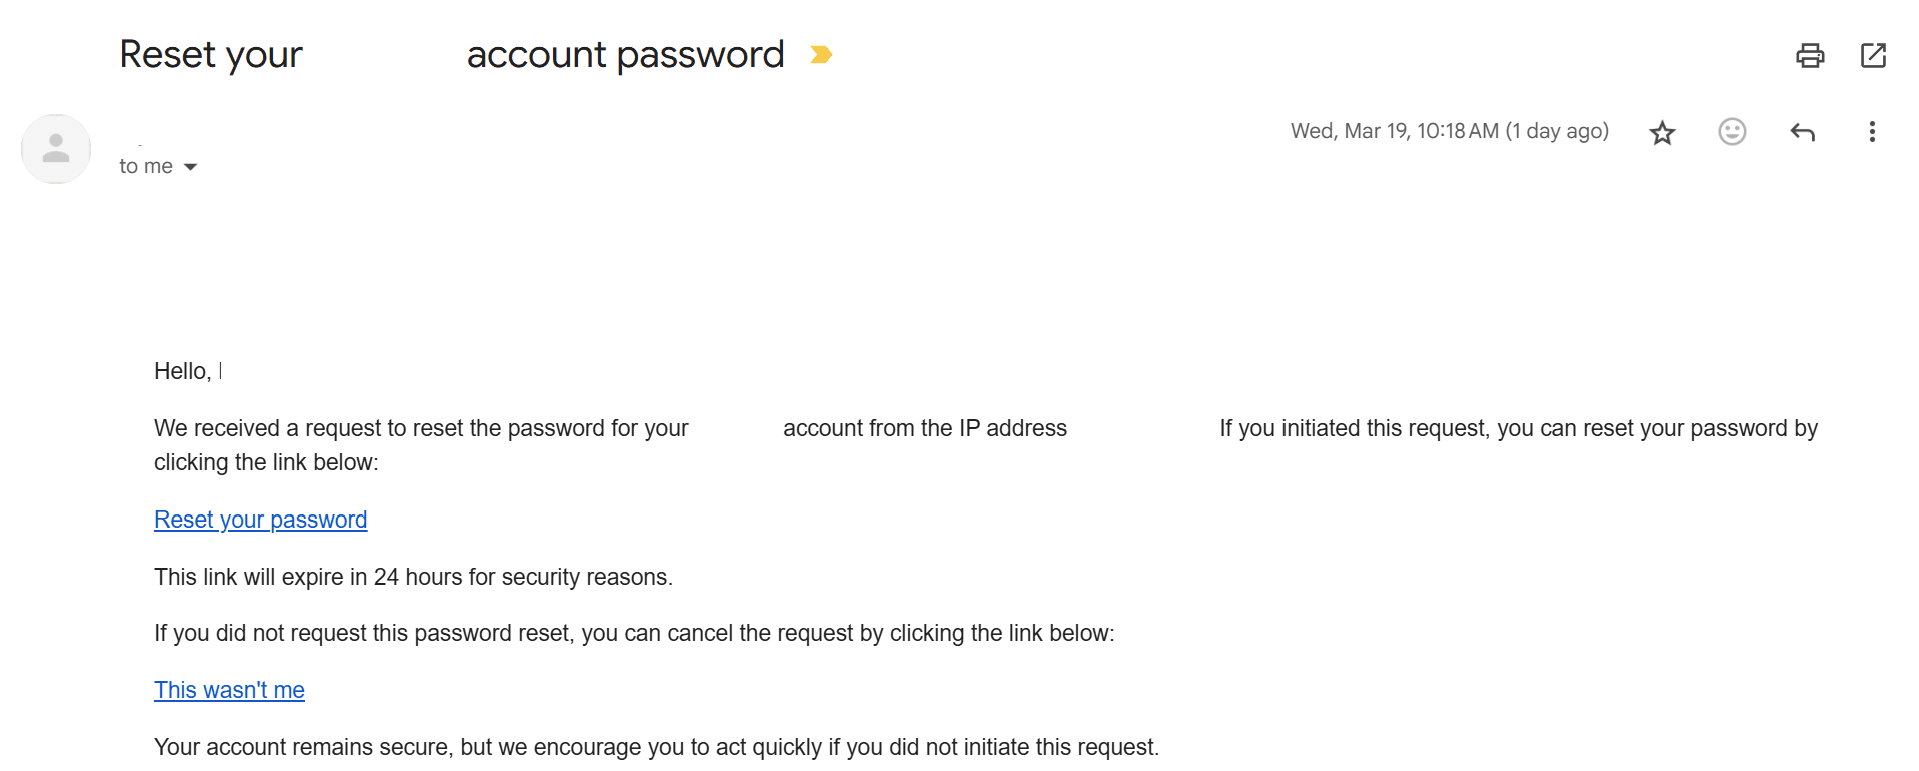Click the smiley face to add a reaction
This screenshot has width=1919, height=771.
pos(1732,132)
